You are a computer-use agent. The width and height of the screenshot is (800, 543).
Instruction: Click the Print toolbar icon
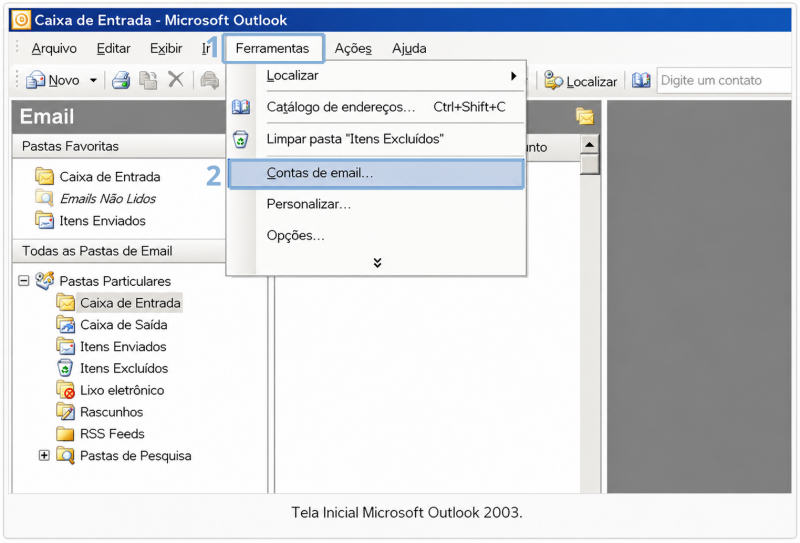121,80
